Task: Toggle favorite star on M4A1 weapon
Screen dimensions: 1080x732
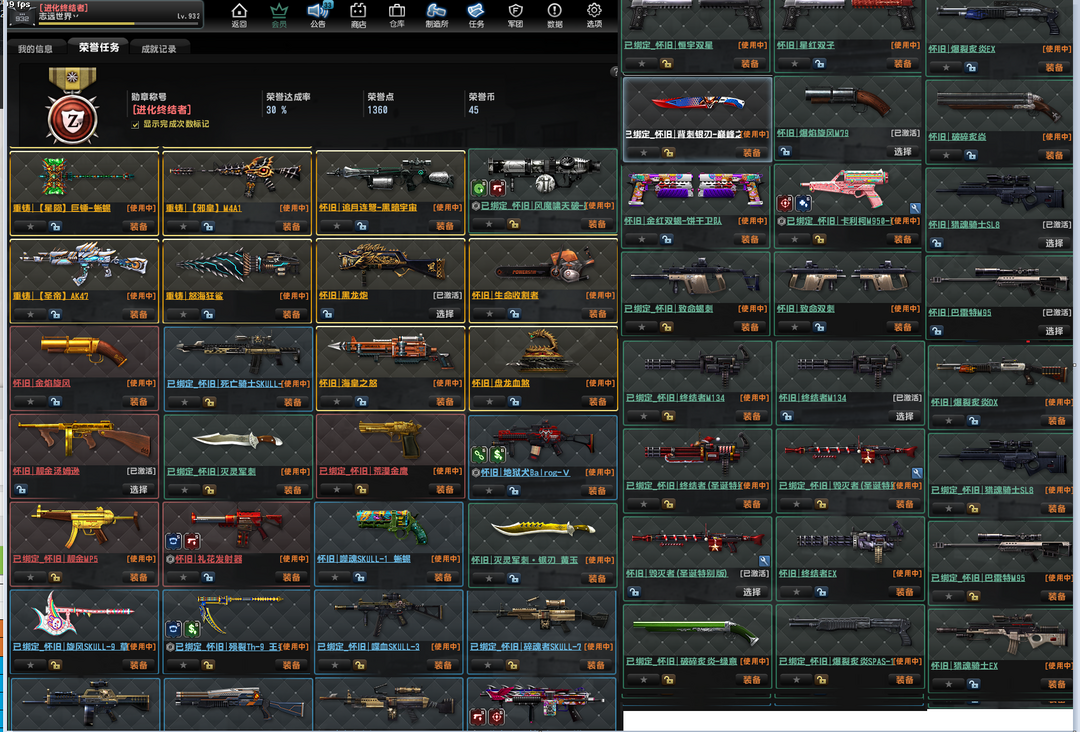Action: (182, 226)
